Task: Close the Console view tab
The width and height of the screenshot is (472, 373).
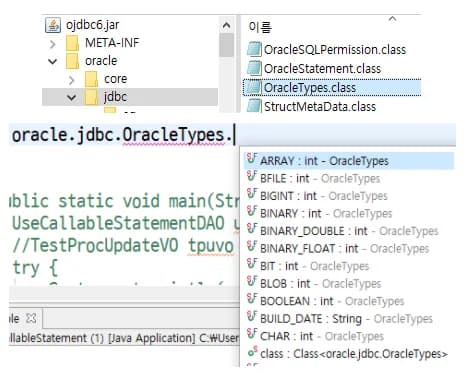Action: pos(31,319)
